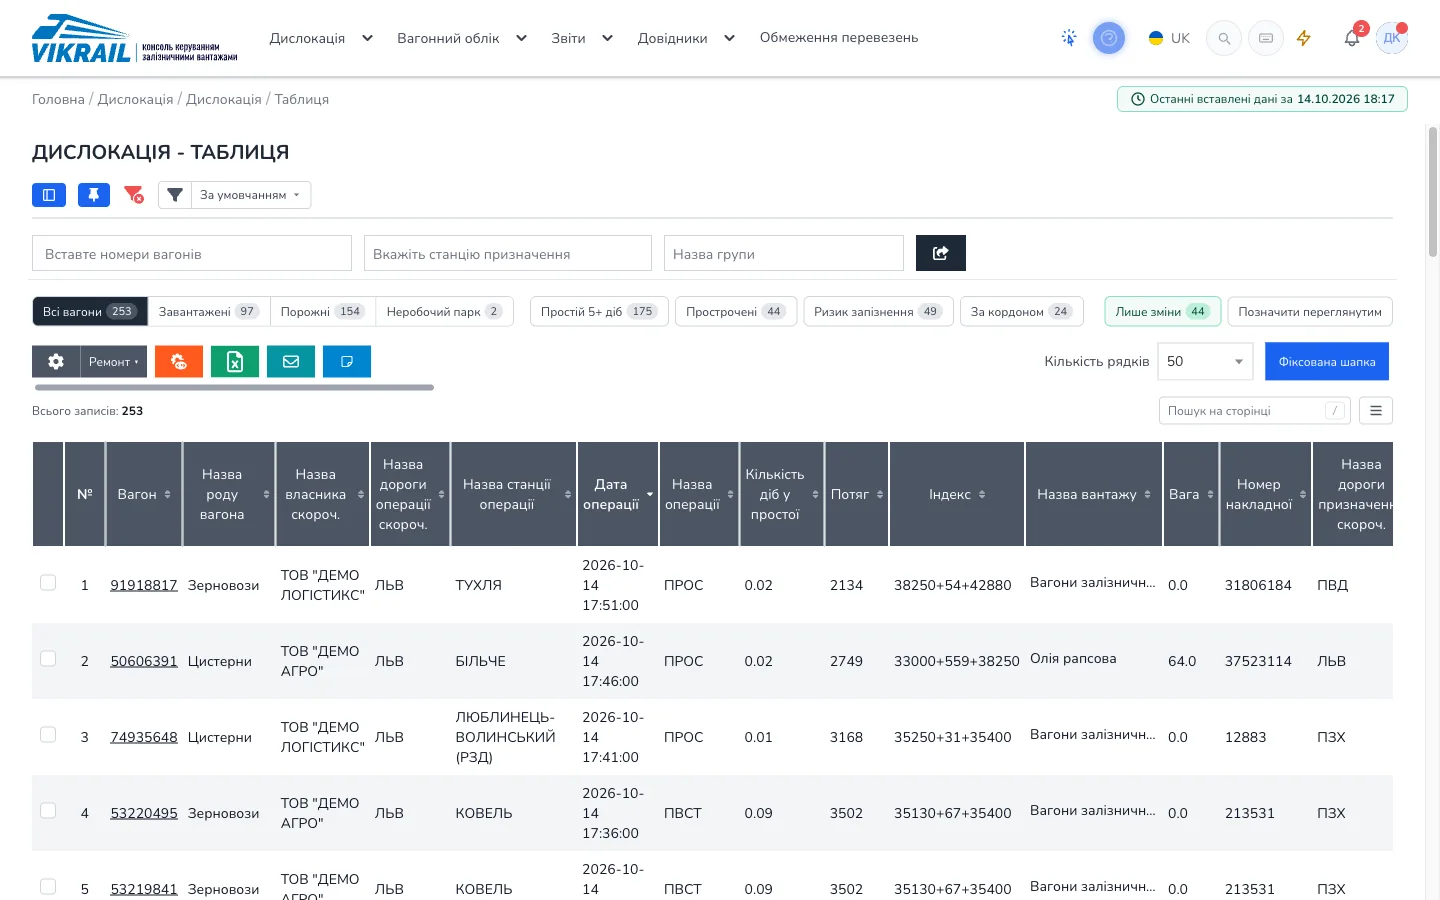Open the hamburger menu next to page search
This screenshot has height=900, width=1440.
(x=1376, y=411)
